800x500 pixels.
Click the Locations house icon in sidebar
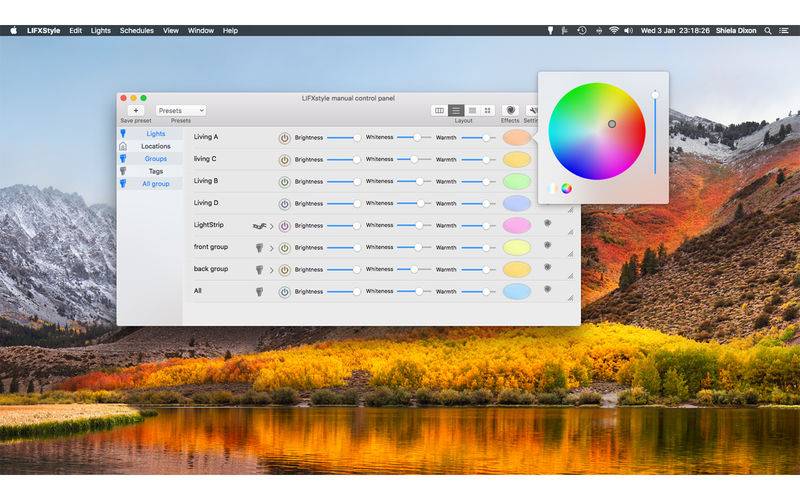click(123, 146)
